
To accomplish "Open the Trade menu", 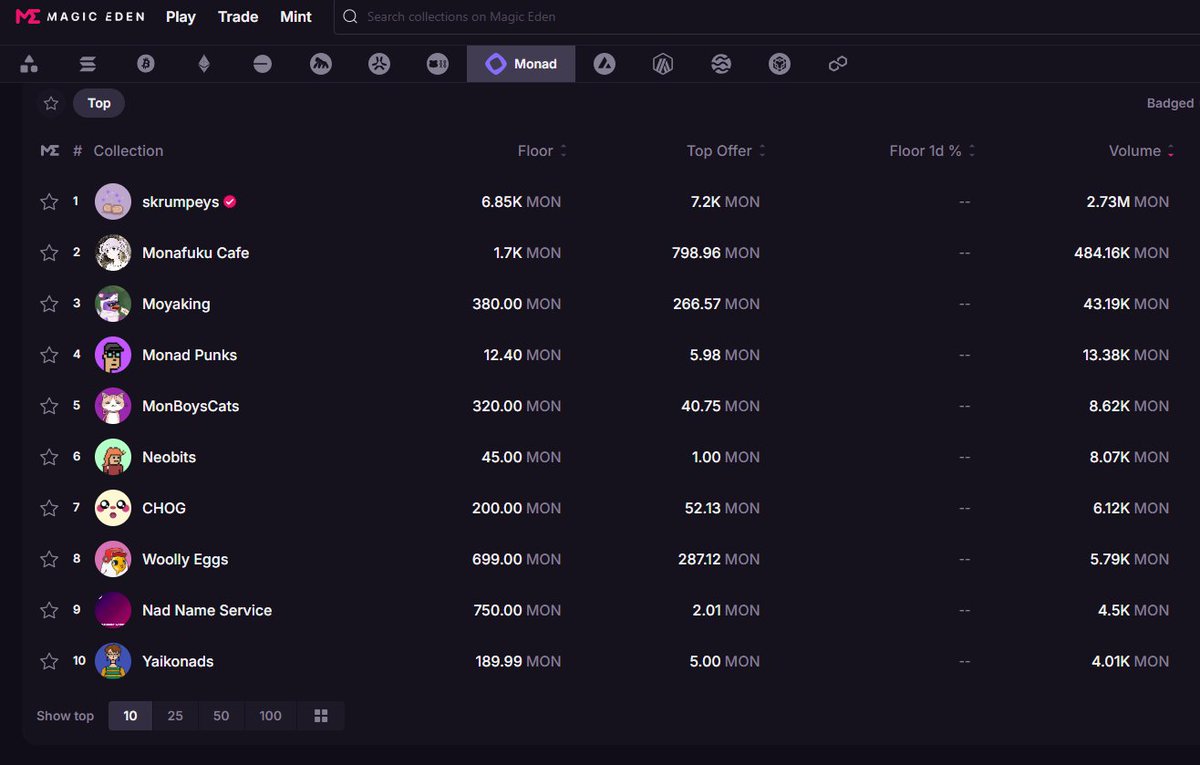I will coord(238,17).
